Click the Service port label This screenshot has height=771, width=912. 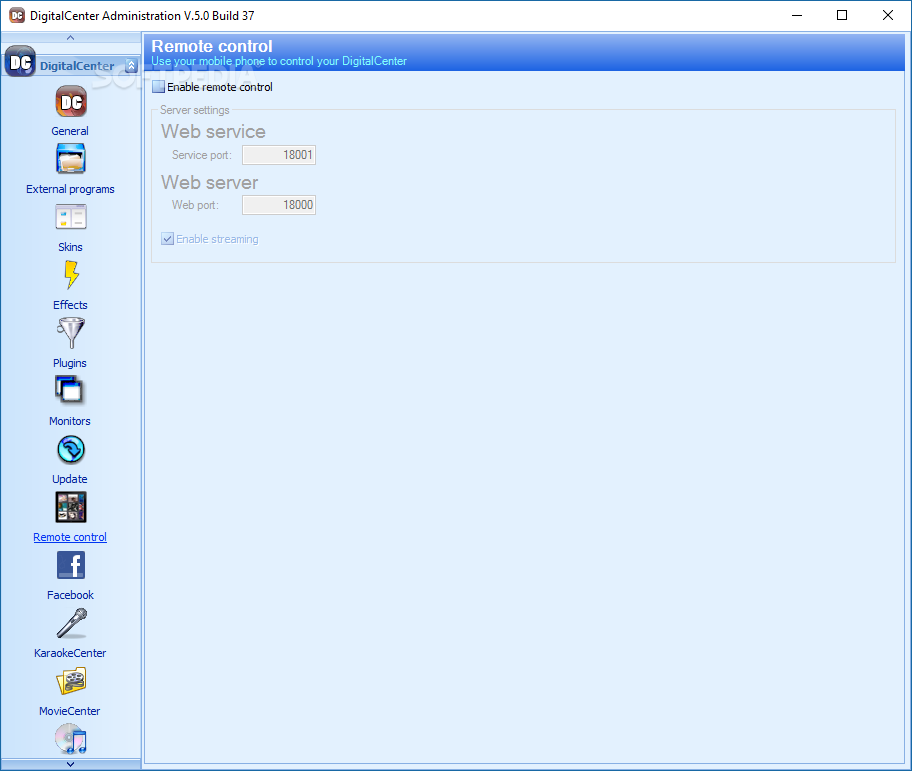[x=201, y=155]
